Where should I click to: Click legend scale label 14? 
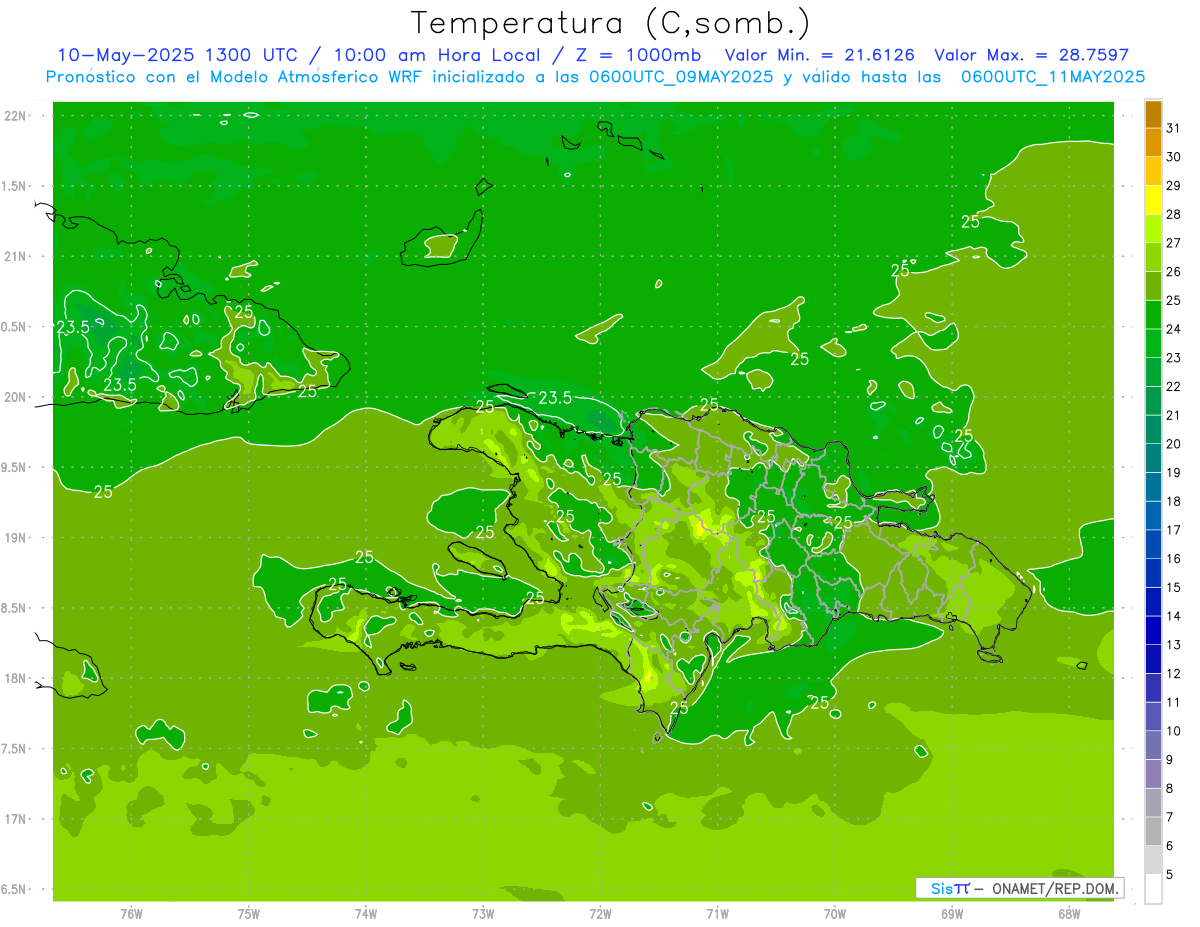click(1173, 616)
